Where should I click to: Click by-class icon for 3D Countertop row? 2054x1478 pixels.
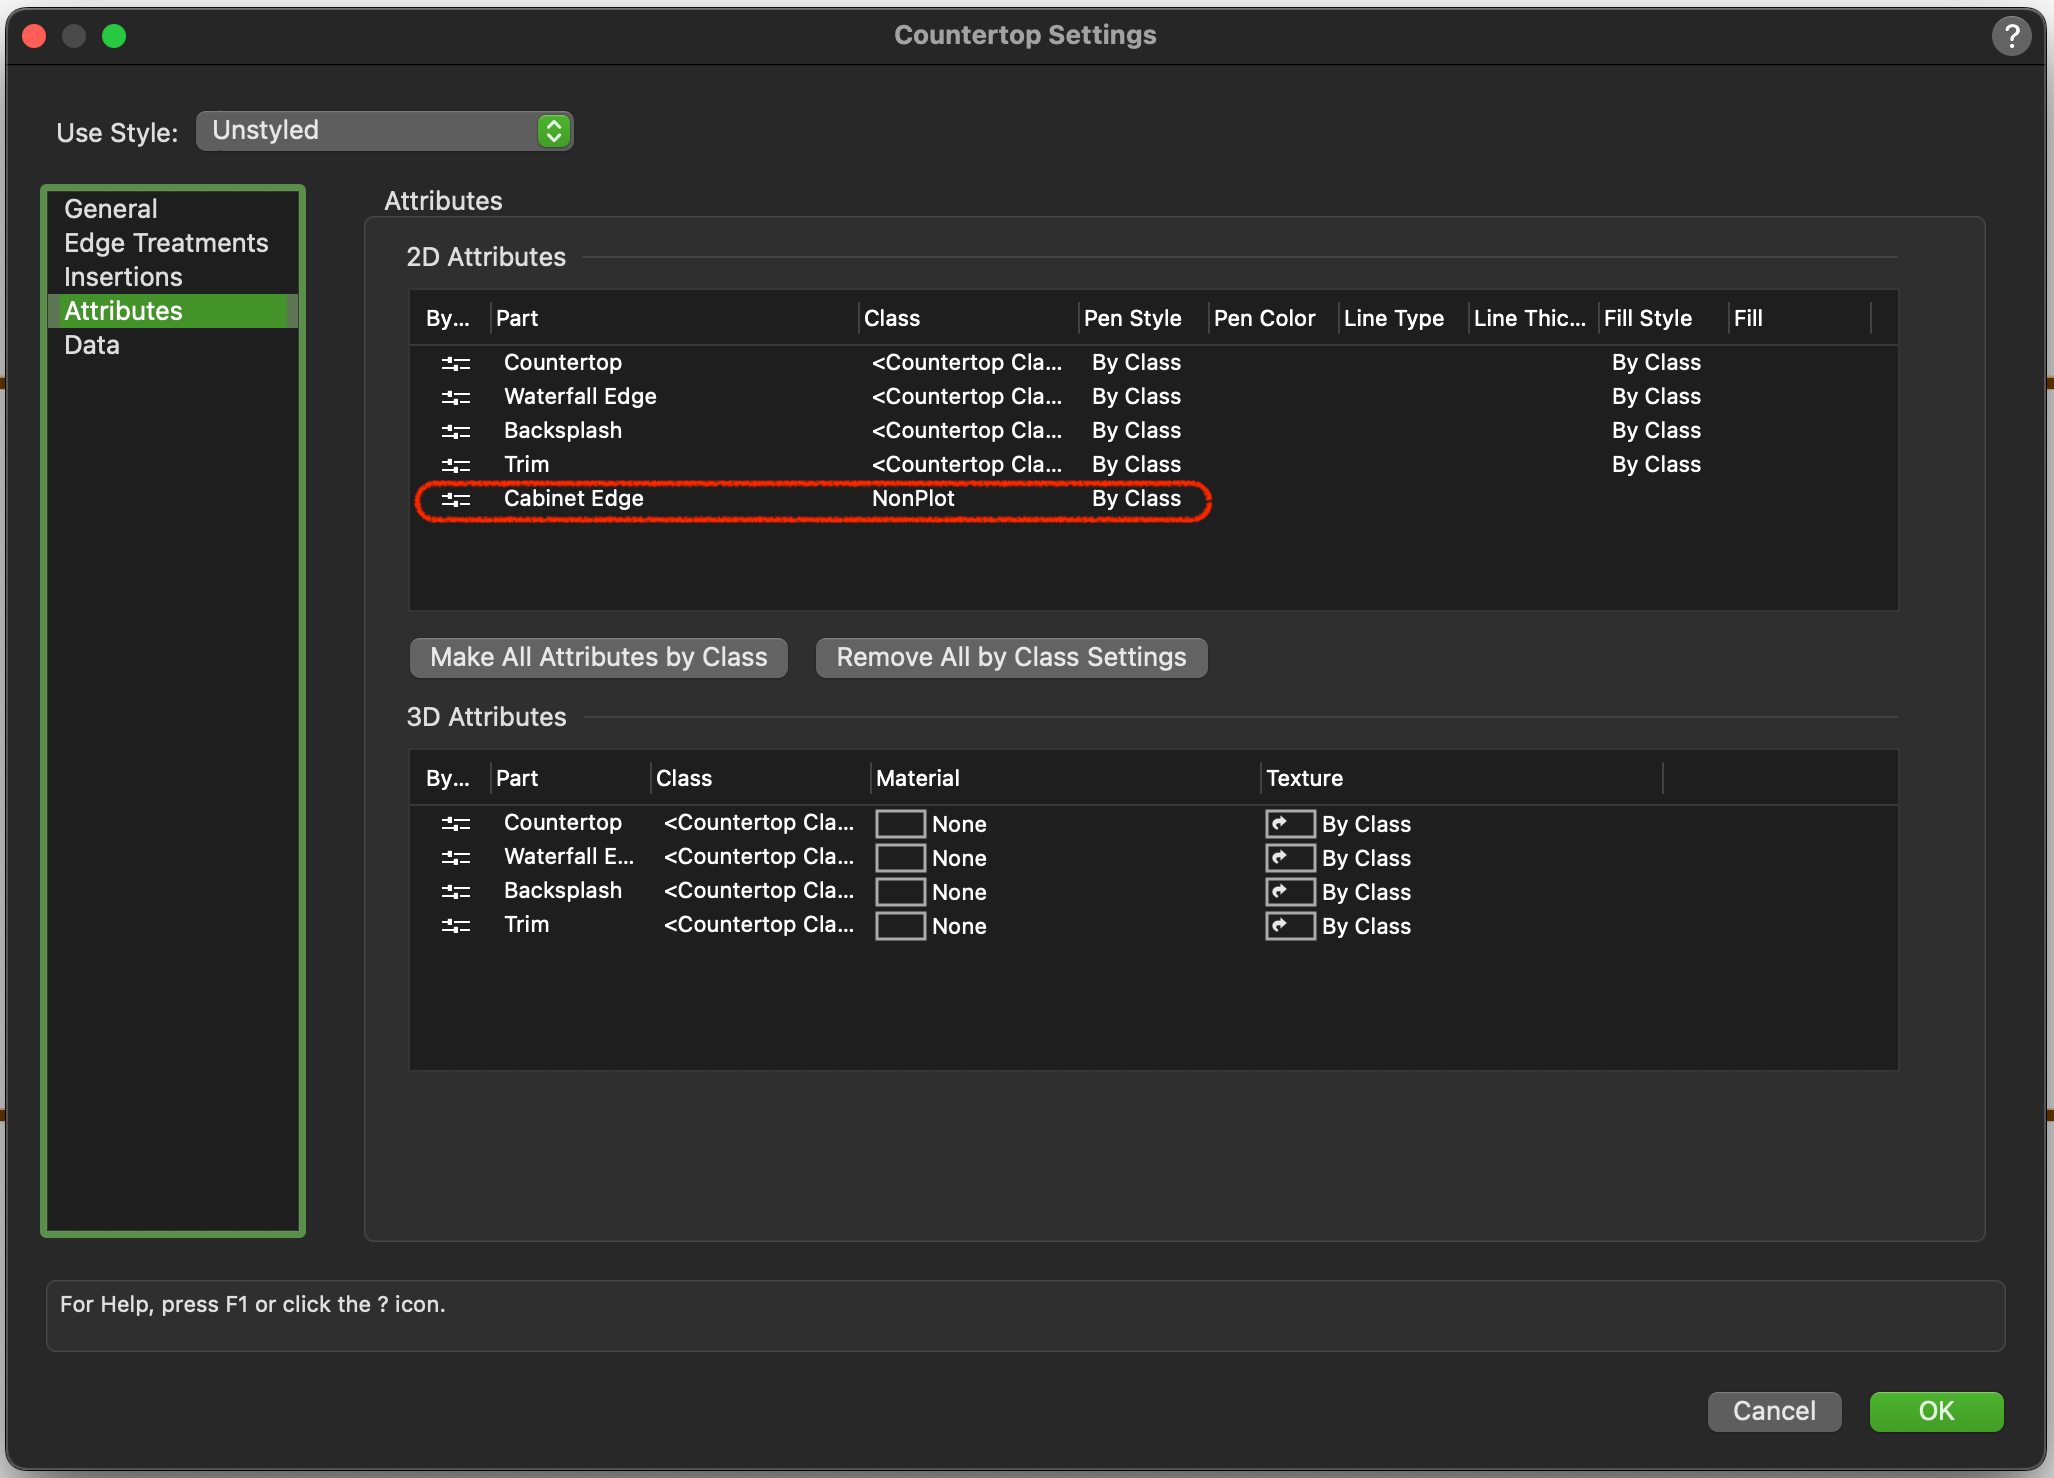pos(456,823)
